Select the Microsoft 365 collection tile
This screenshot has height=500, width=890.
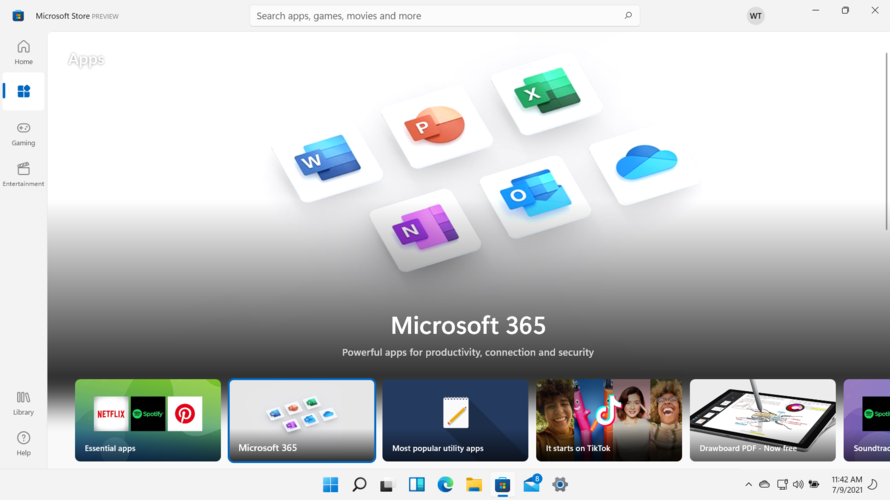tap(302, 420)
